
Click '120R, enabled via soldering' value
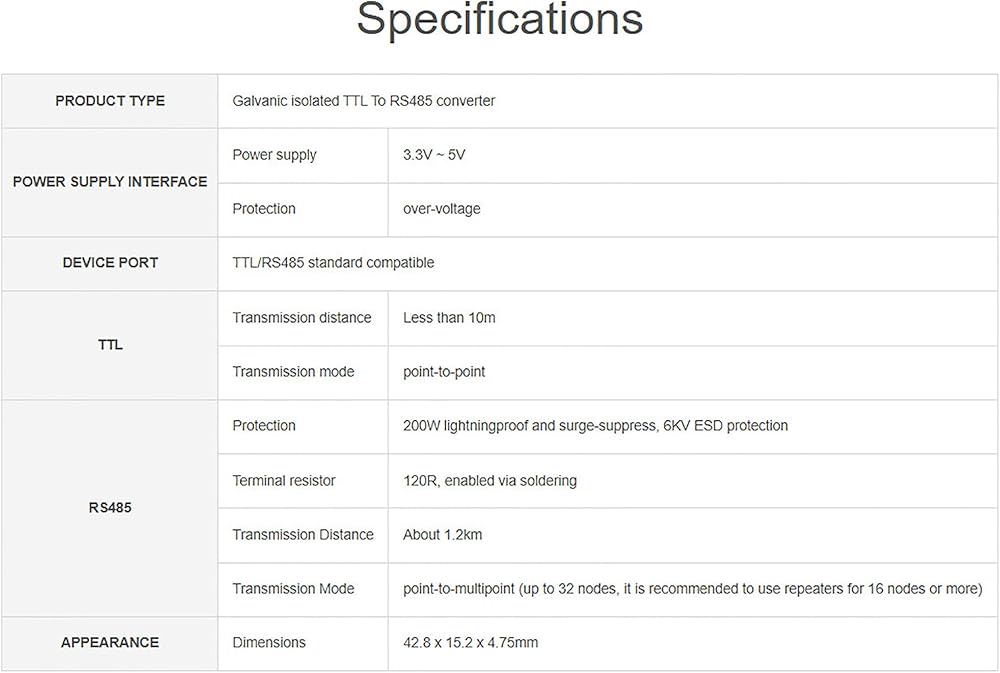[490, 481]
